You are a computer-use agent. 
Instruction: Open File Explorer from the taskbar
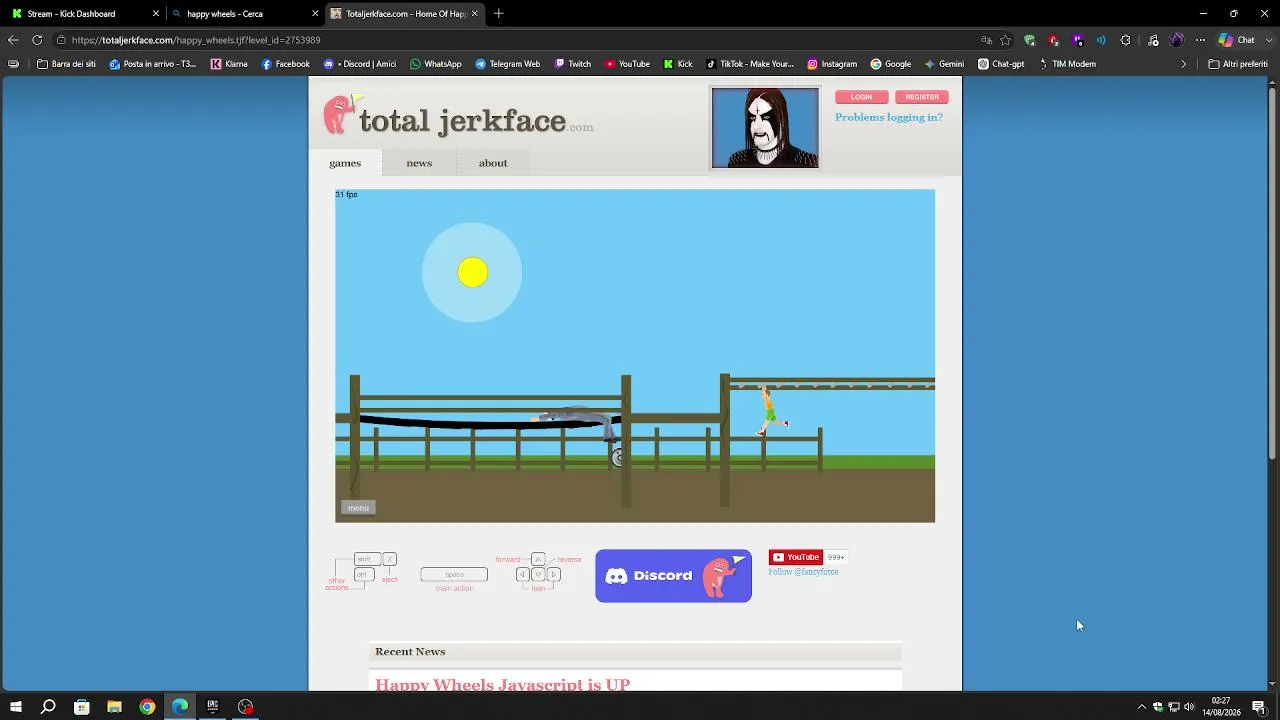click(x=114, y=707)
